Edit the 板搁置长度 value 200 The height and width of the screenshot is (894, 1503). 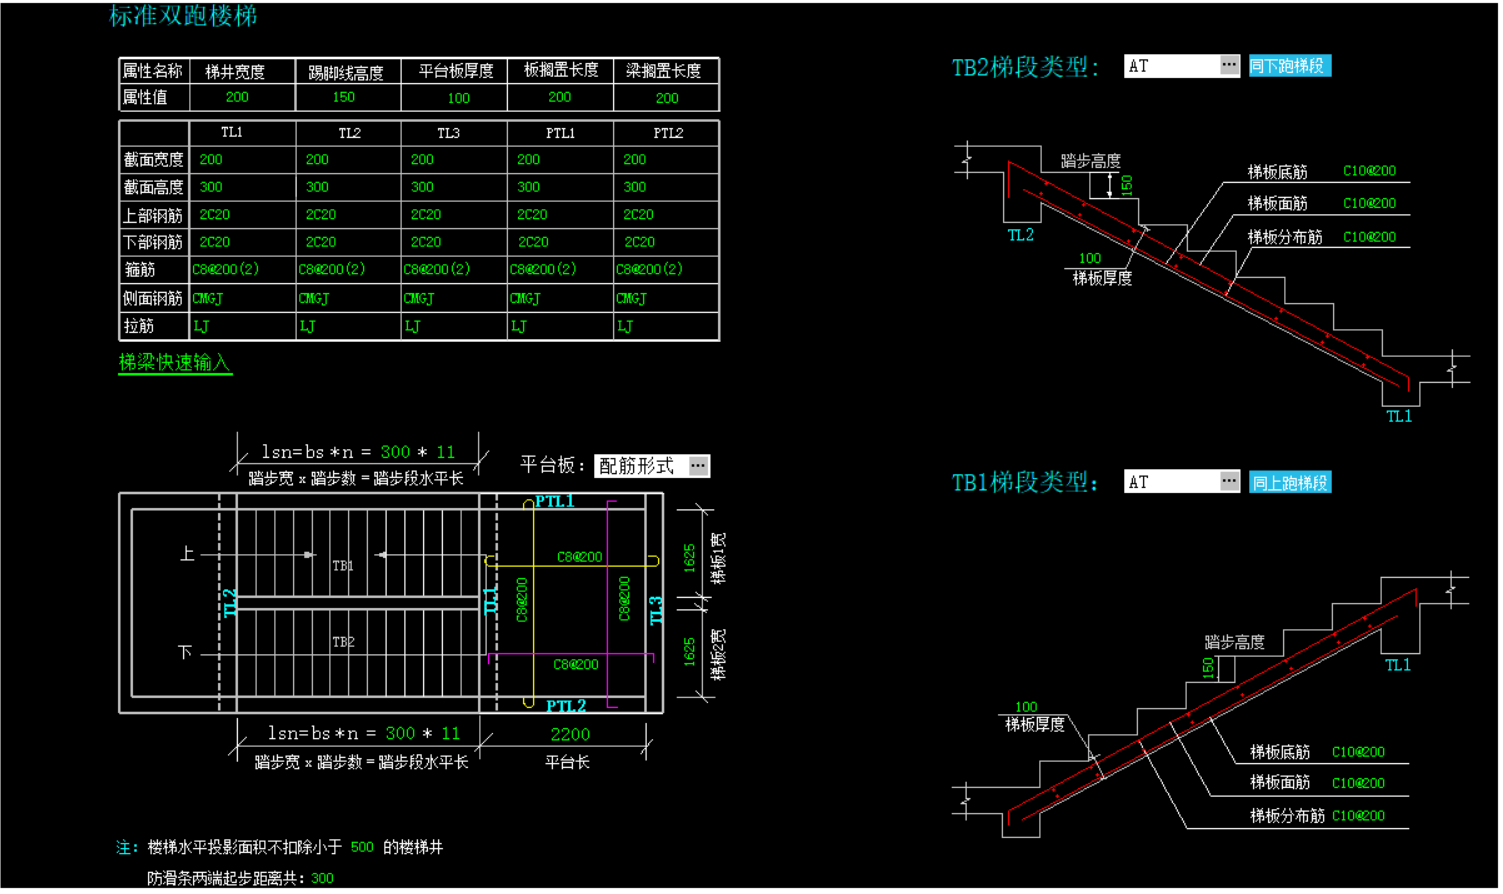[559, 97]
